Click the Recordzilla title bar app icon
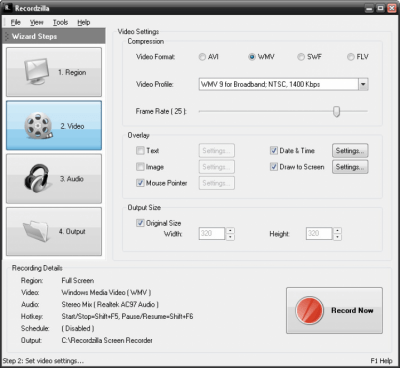Viewport: 400px width, 368px height. tap(7, 8)
